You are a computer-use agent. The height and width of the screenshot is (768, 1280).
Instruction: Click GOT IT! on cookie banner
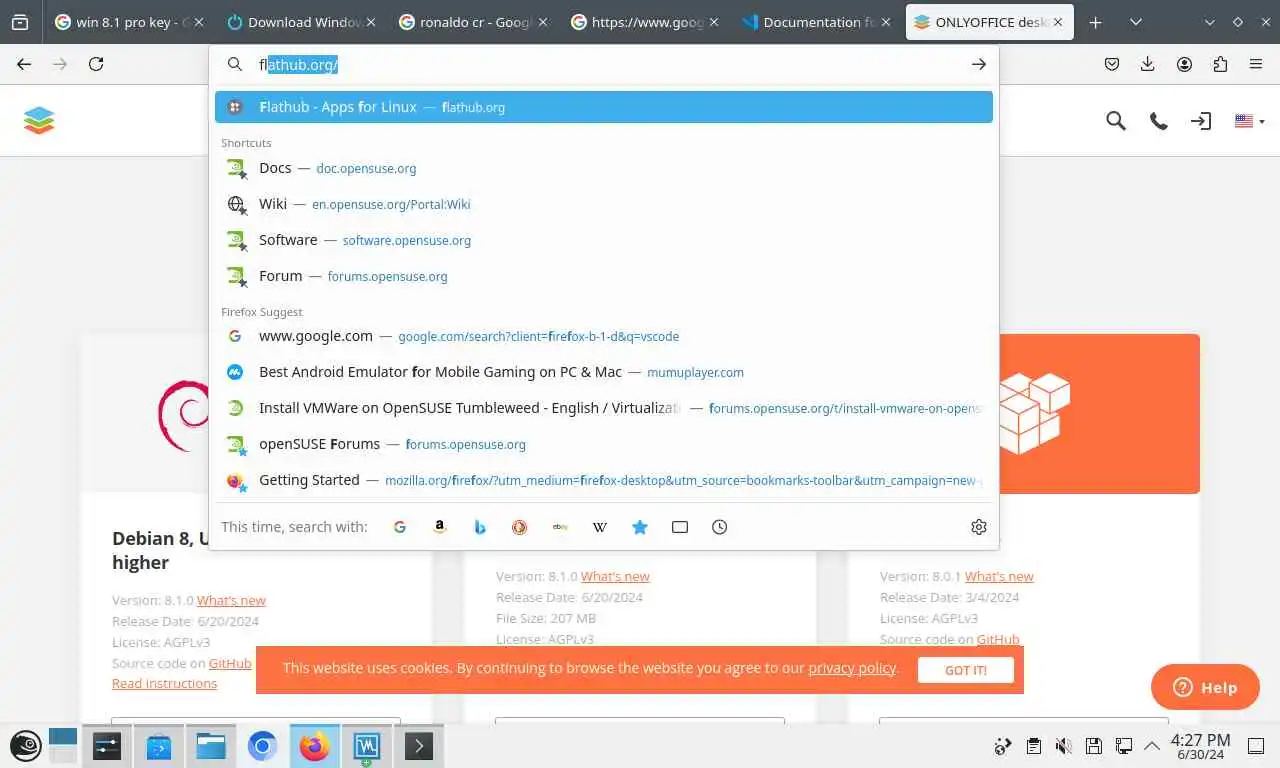966,670
